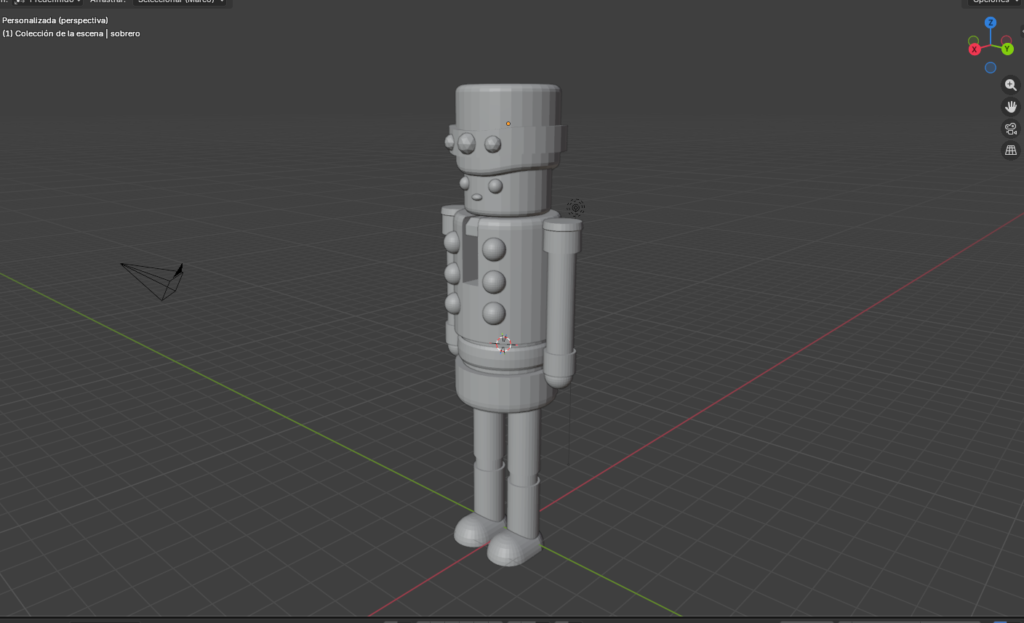Select the hand pan icon for view movement
Image resolution: width=1024 pixels, height=623 pixels.
1011,107
